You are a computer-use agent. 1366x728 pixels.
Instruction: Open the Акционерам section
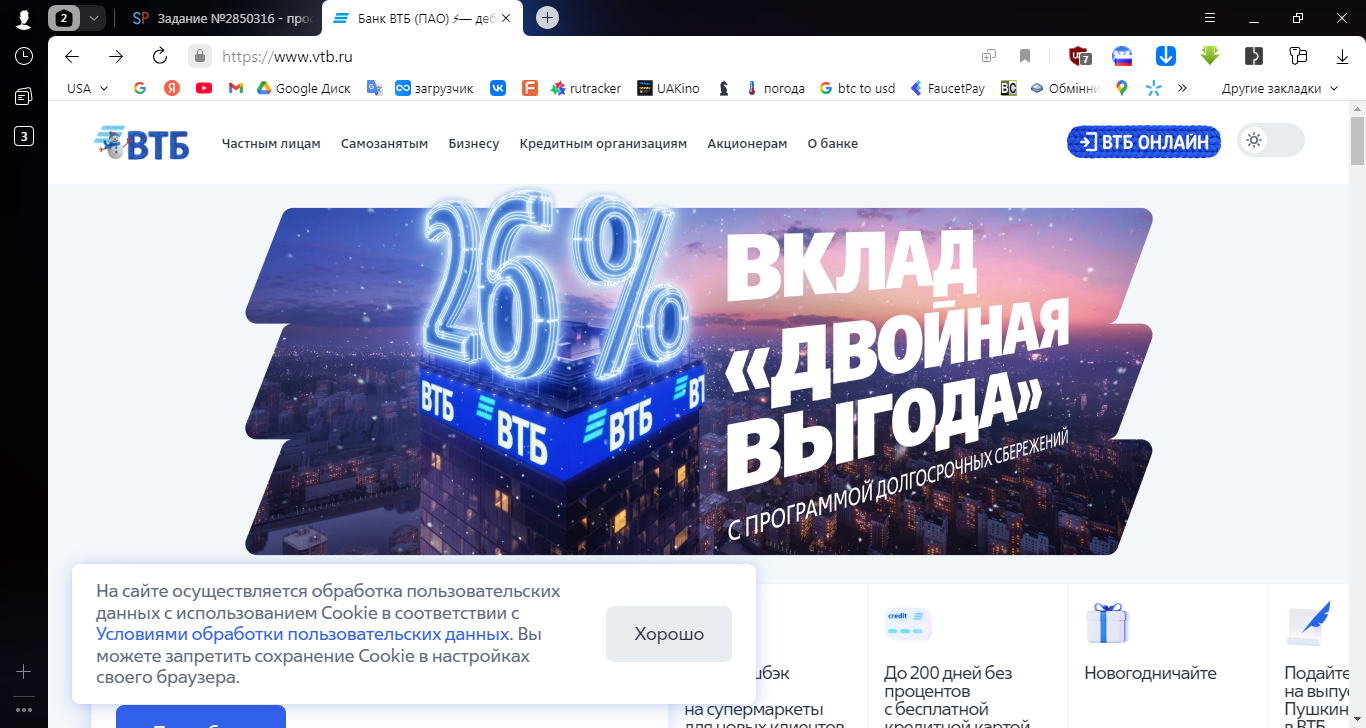point(747,143)
